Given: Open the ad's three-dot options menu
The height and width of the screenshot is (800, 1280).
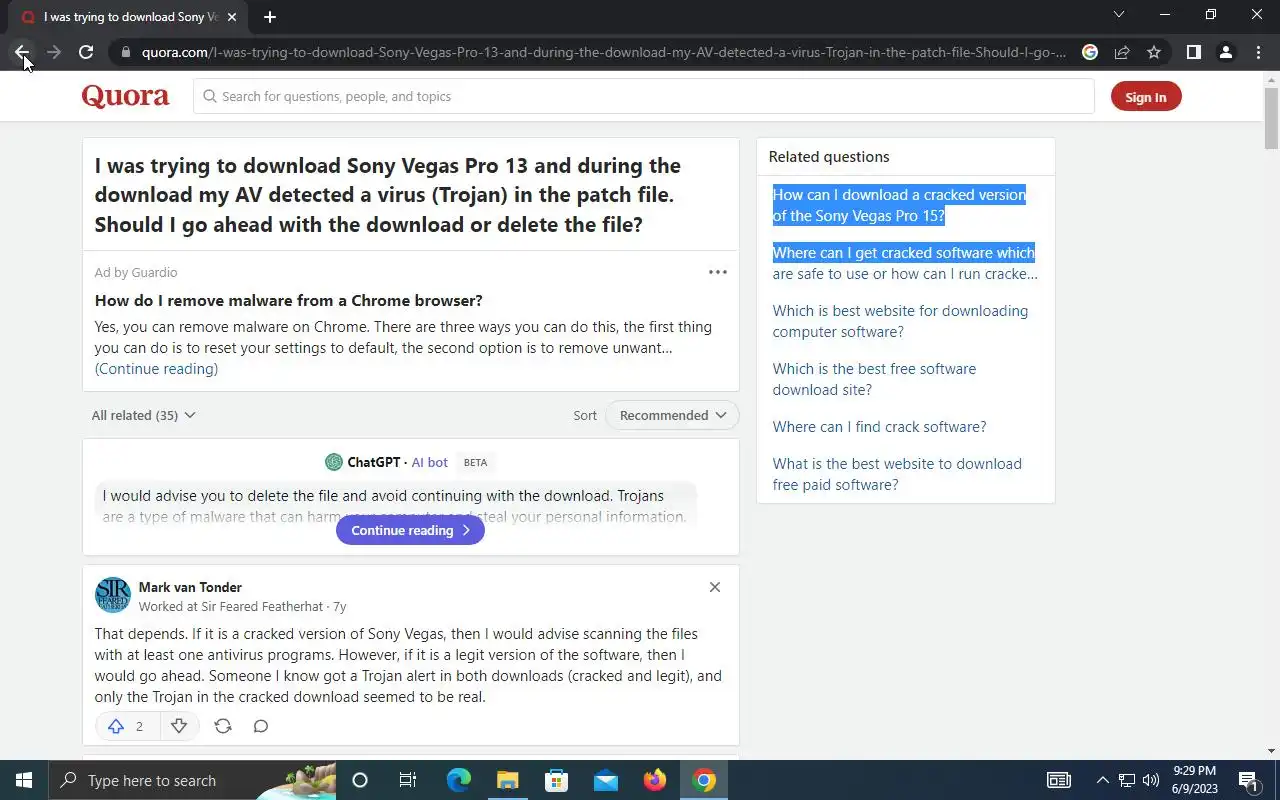Looking at the screenshot, I should point(718,272).
